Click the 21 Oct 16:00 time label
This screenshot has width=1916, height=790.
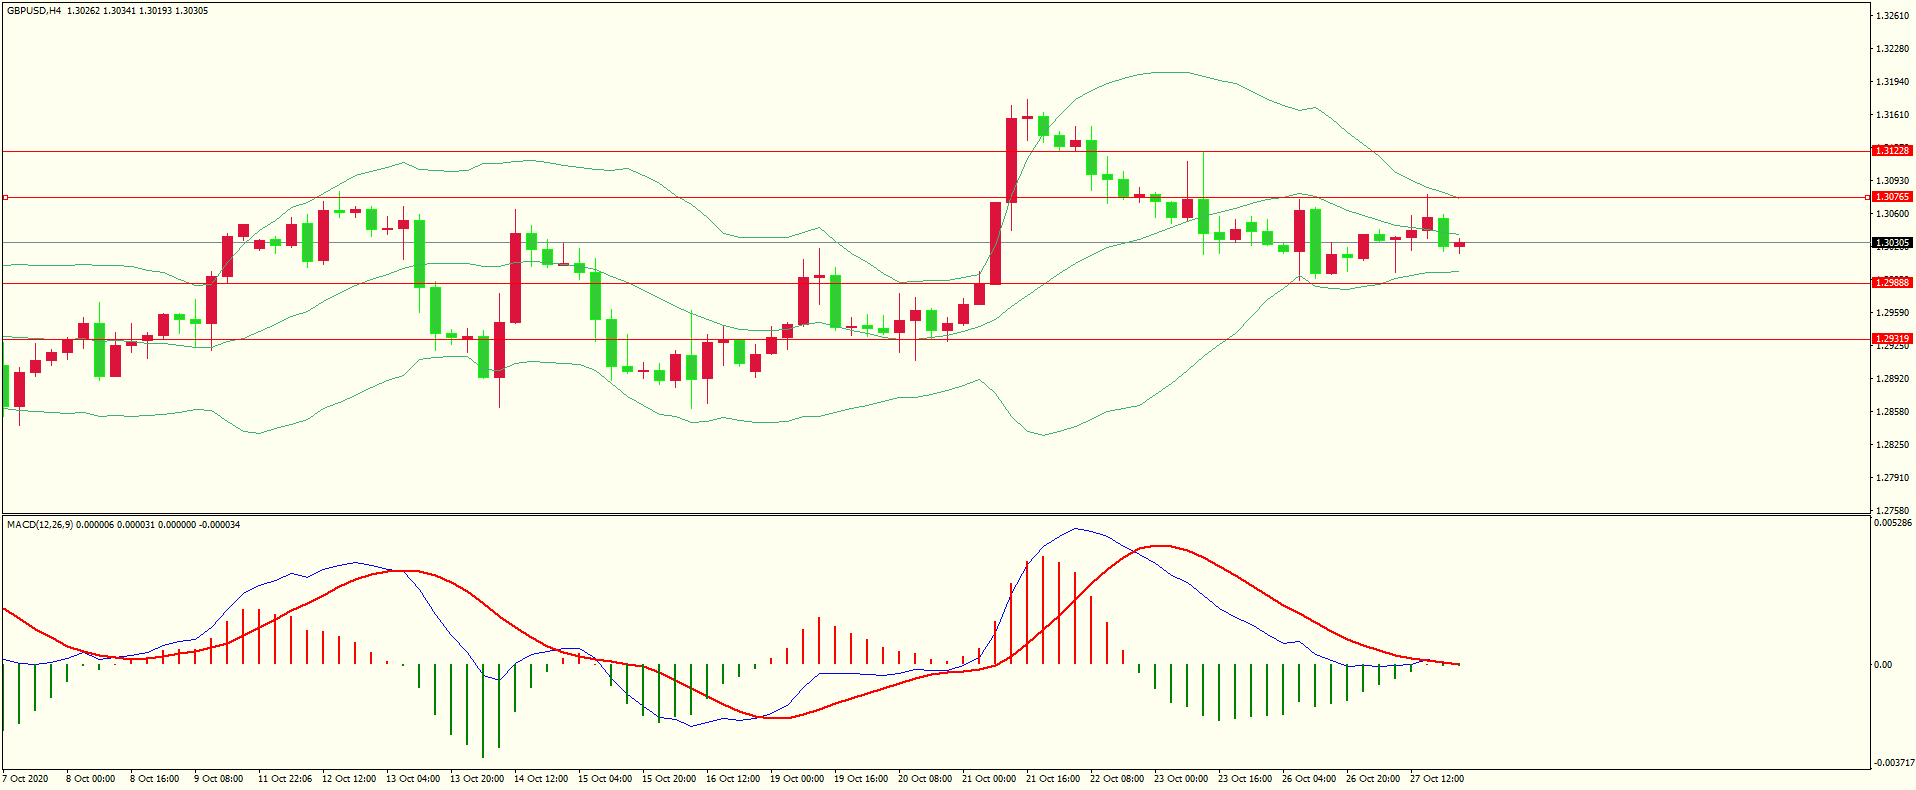pos(1053,779)
